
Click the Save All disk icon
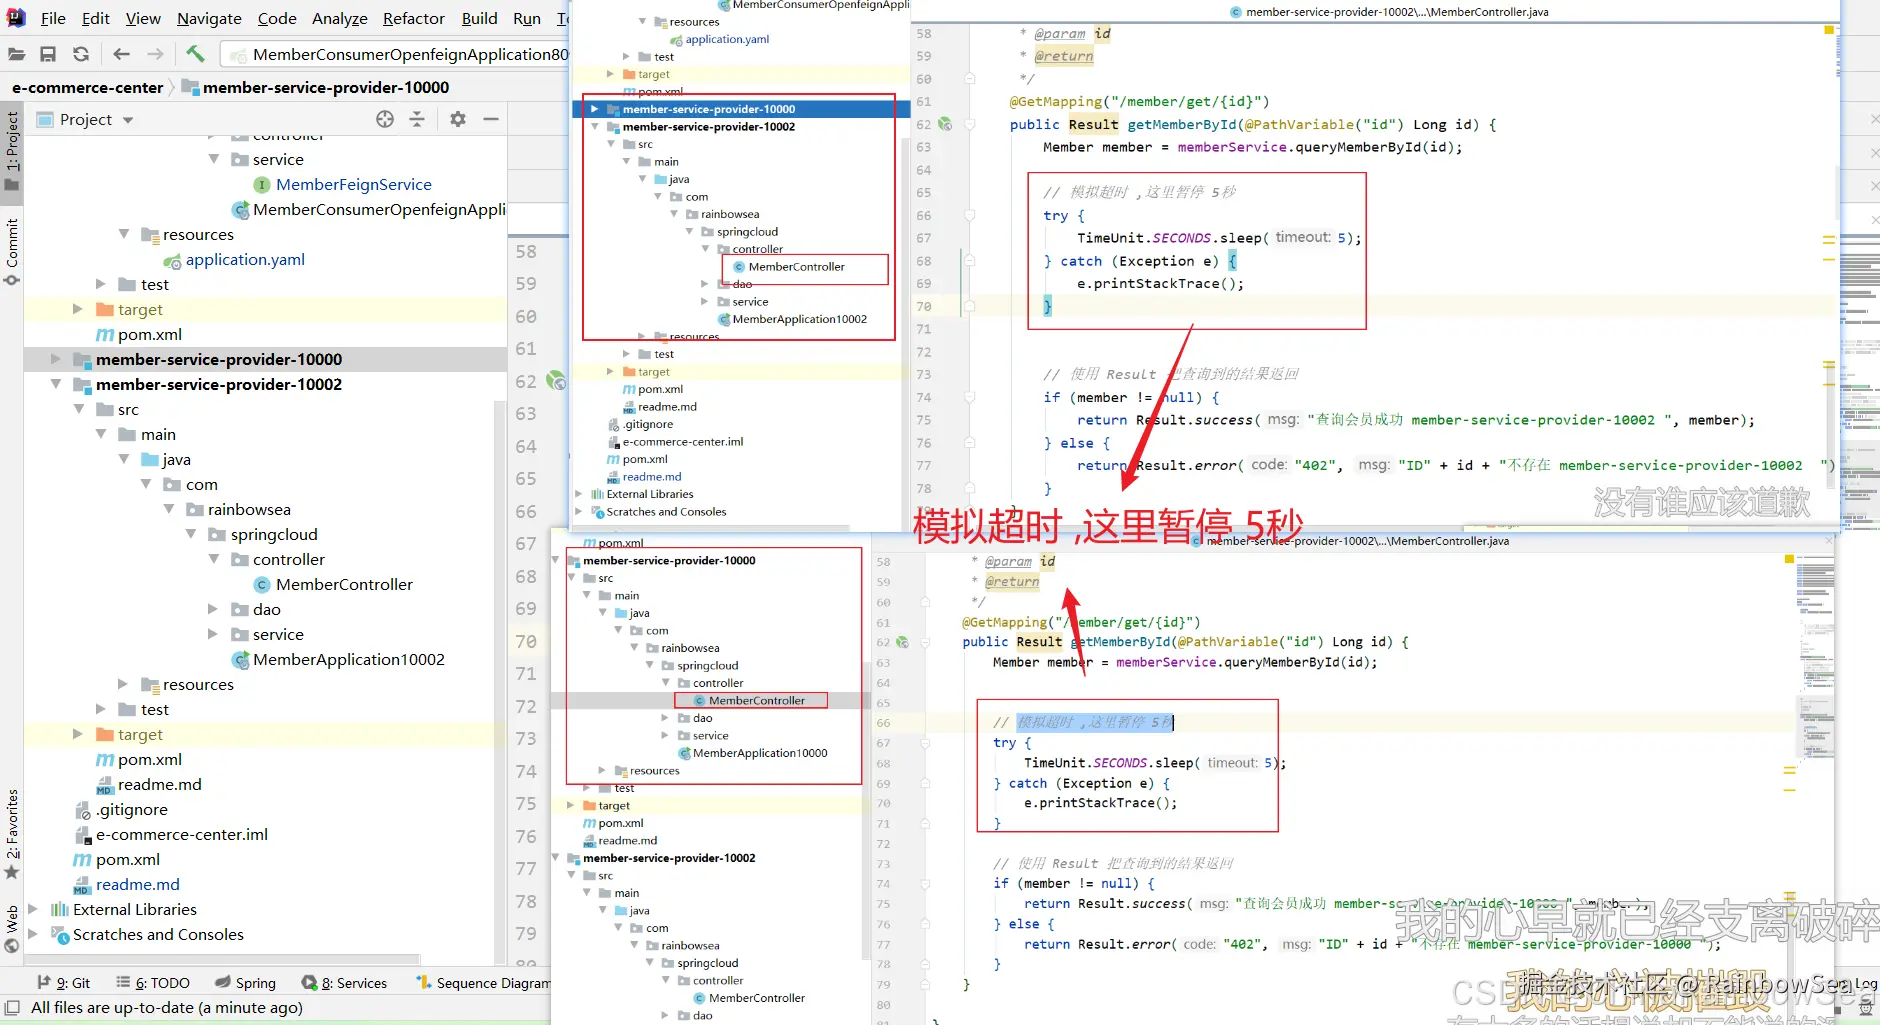(48, 54)
